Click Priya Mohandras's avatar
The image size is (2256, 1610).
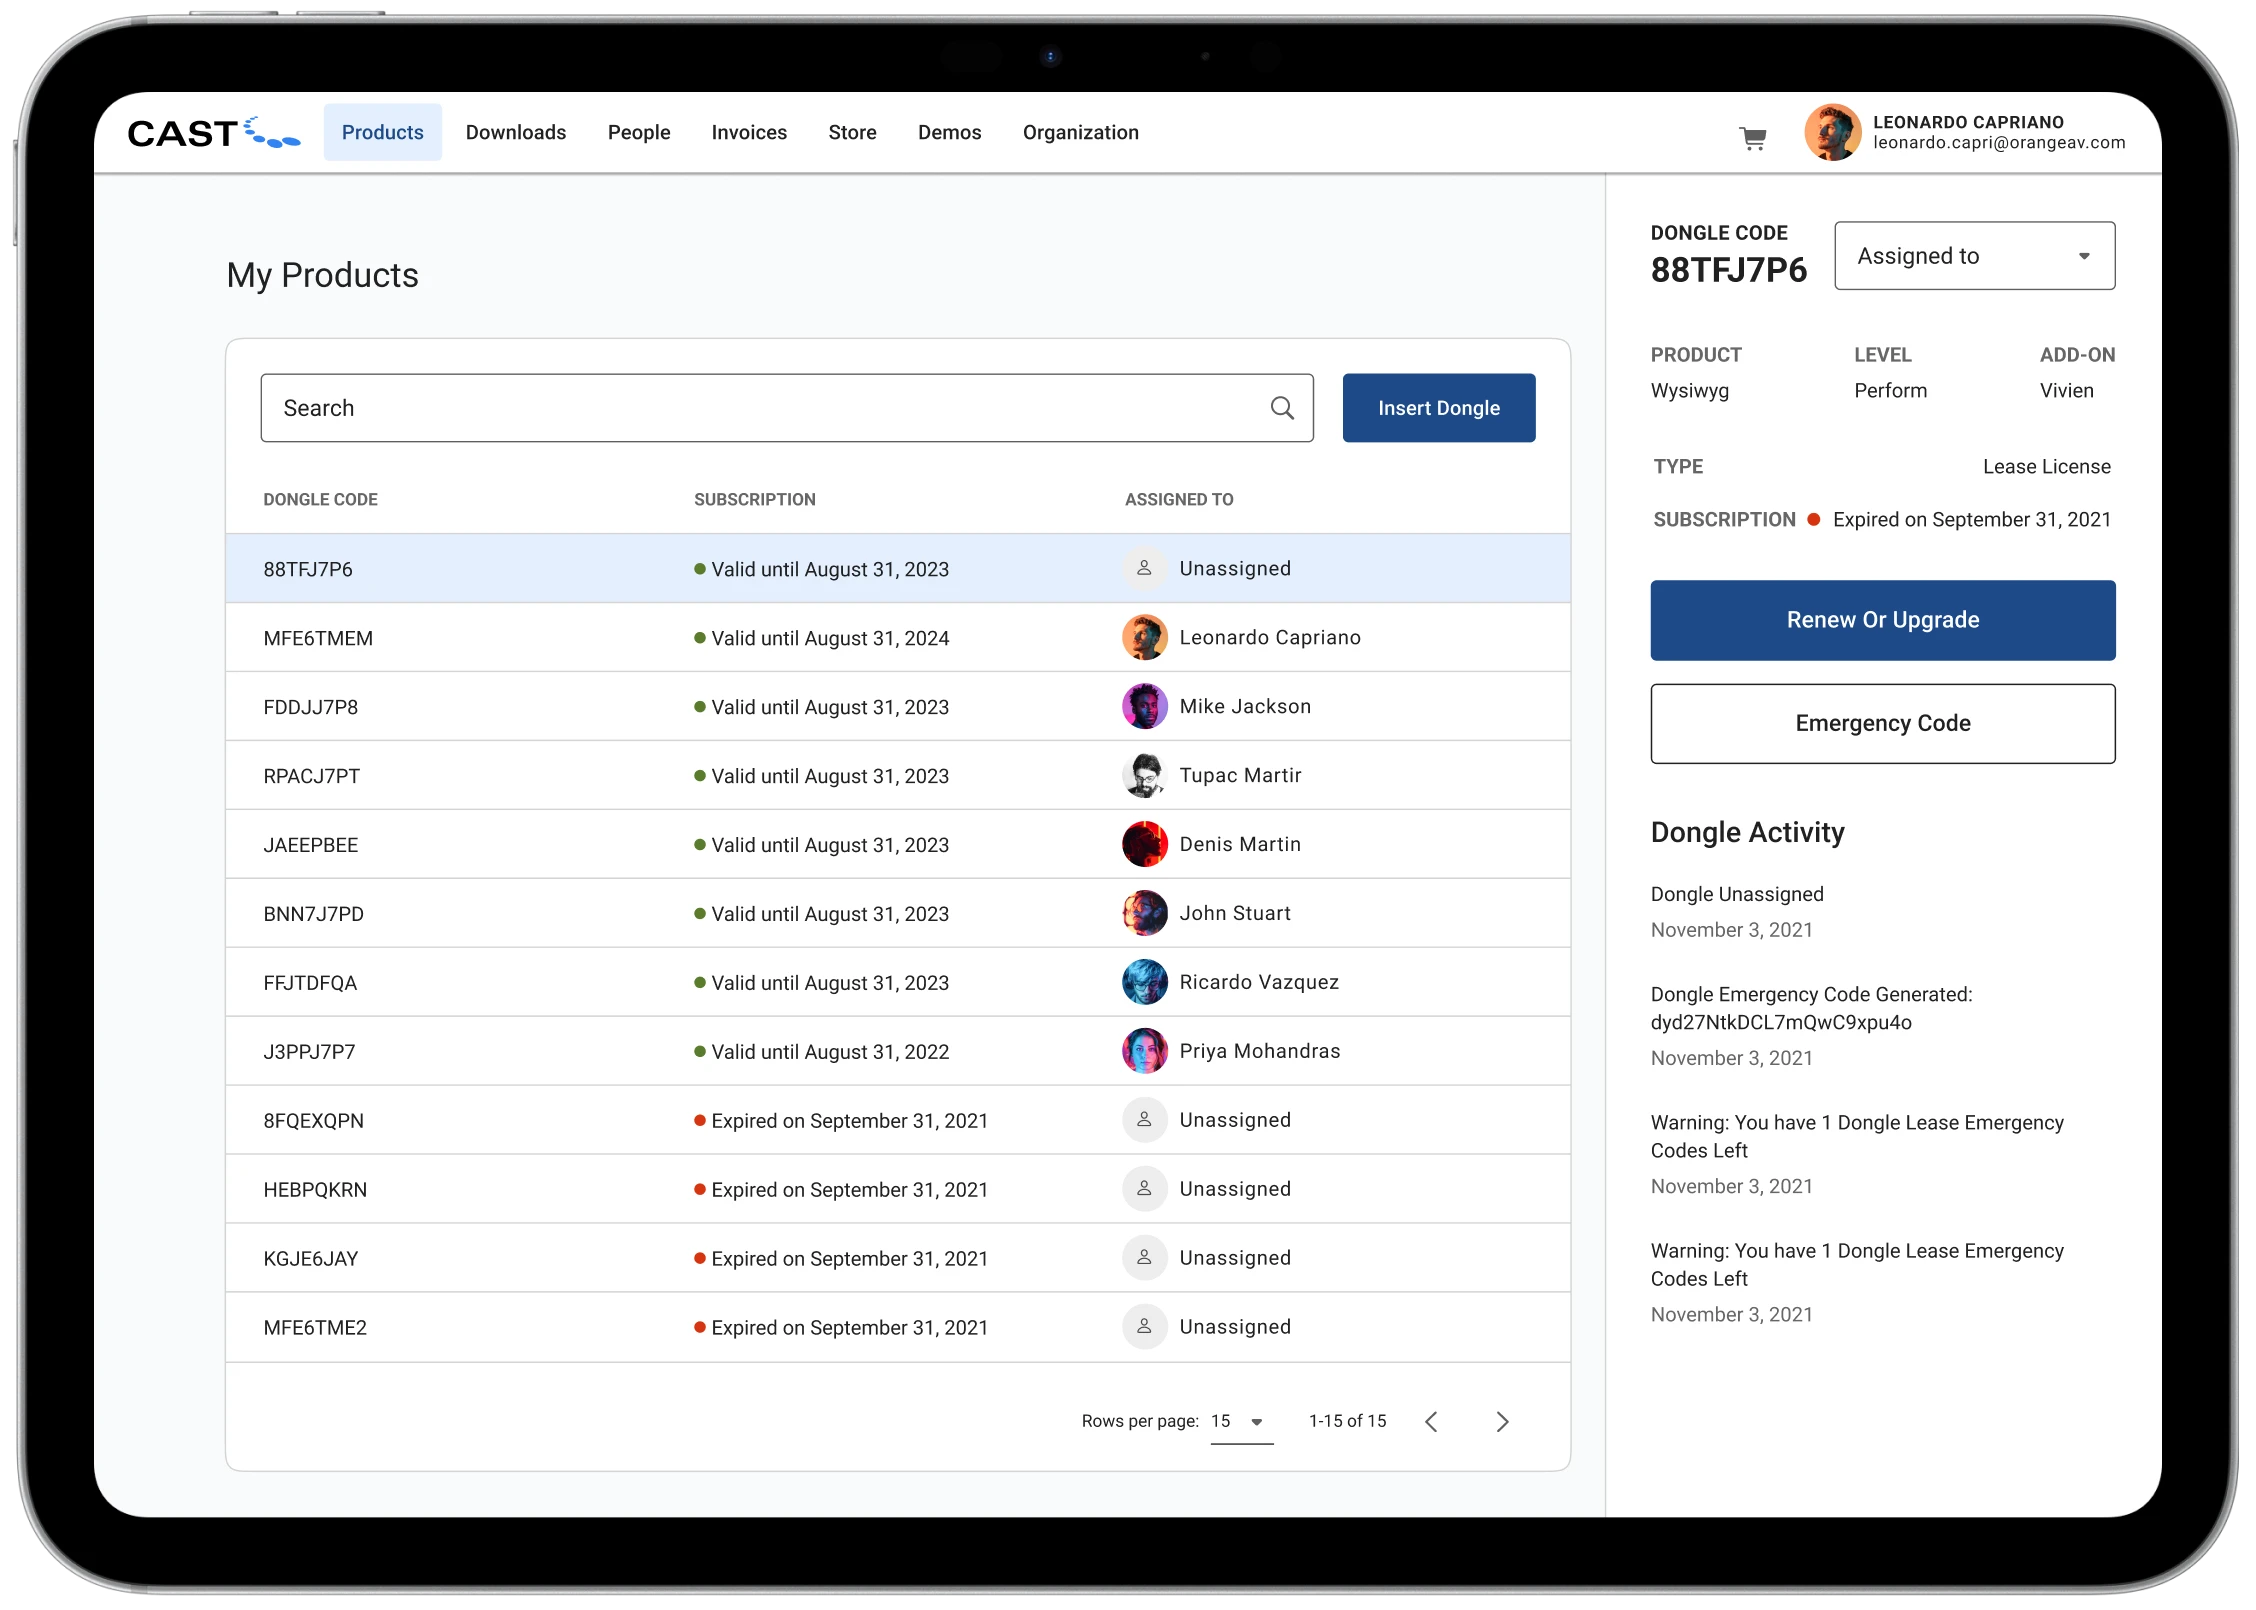1145,1051
